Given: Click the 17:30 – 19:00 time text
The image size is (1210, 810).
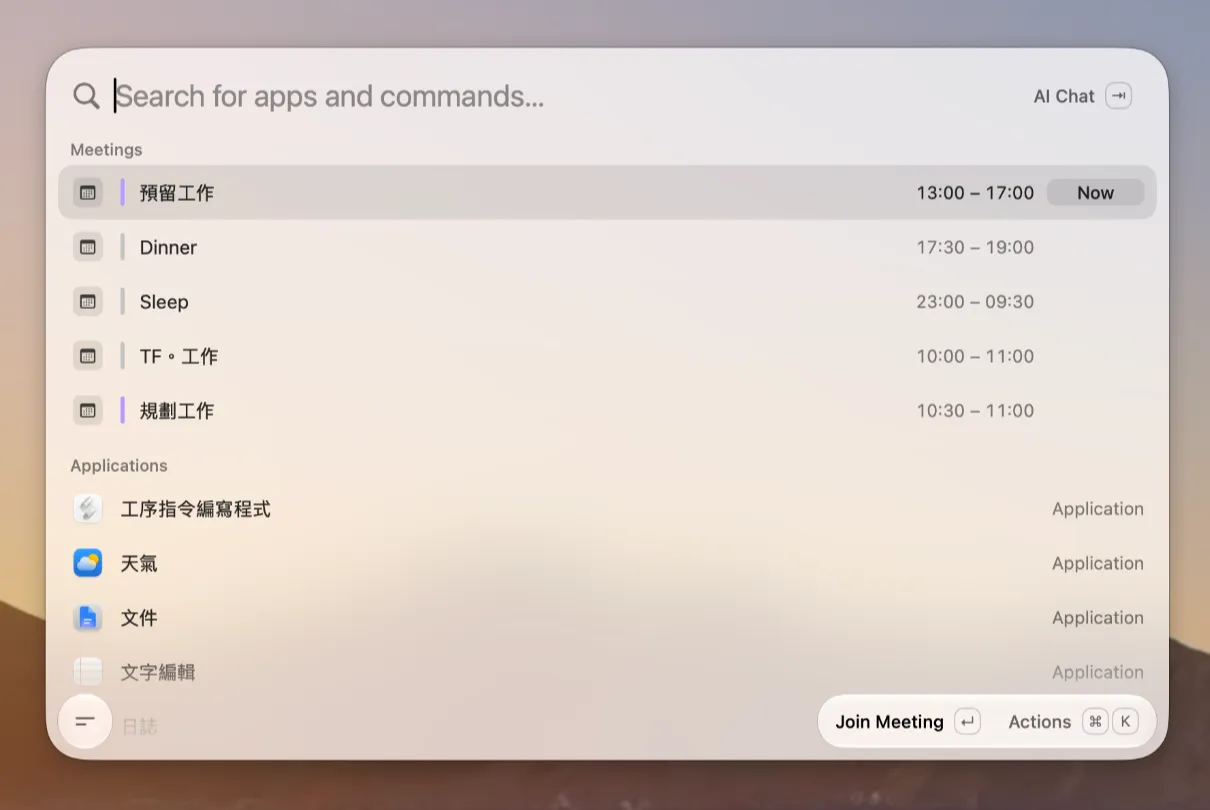Looking at the screenshot, I should [x=975, y=247].
